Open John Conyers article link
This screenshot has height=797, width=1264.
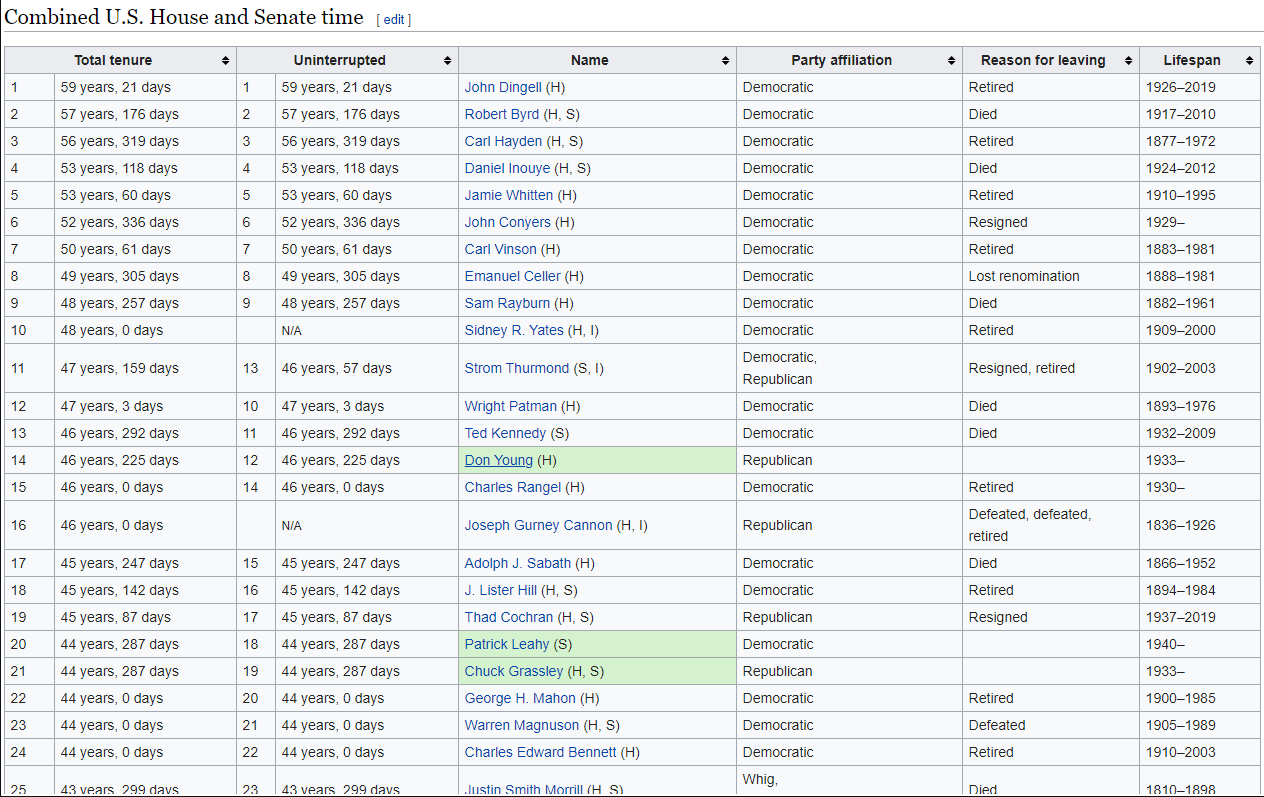tap(508, 222)
